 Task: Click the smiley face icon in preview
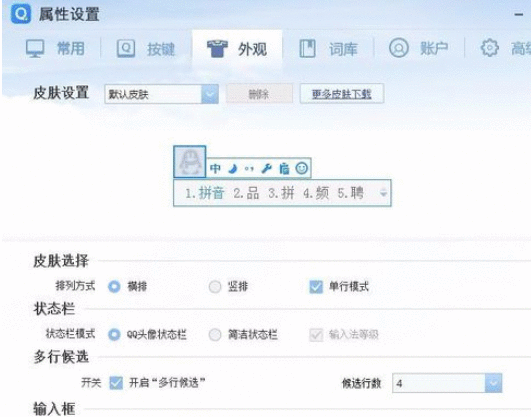(x=301, y=168)
